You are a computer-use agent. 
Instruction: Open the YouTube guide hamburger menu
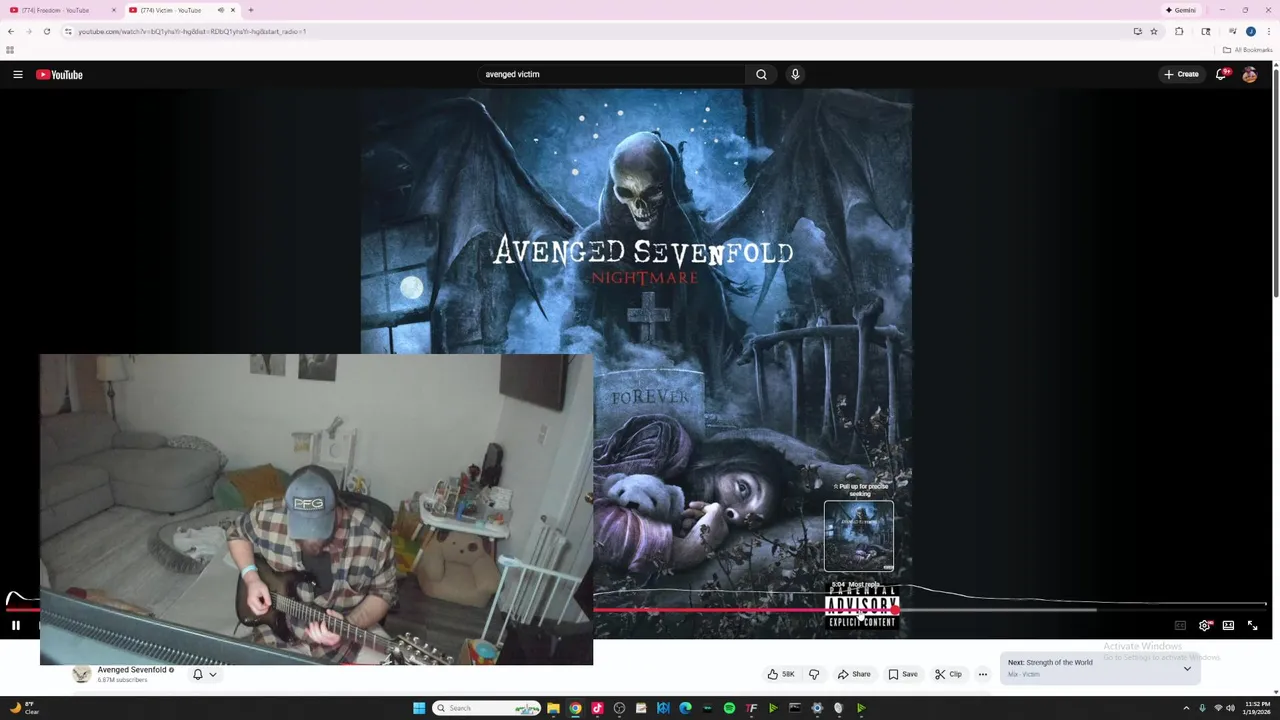pos(17,74)
